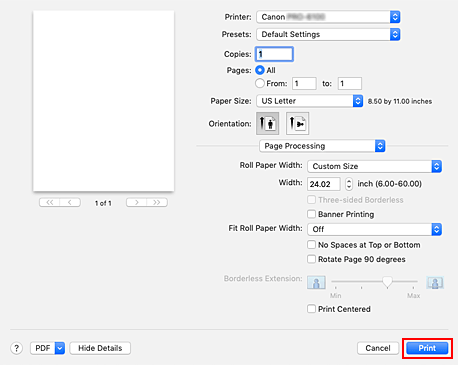Open the Page Processing options menu
458x365 pixels.
point(322,146)
